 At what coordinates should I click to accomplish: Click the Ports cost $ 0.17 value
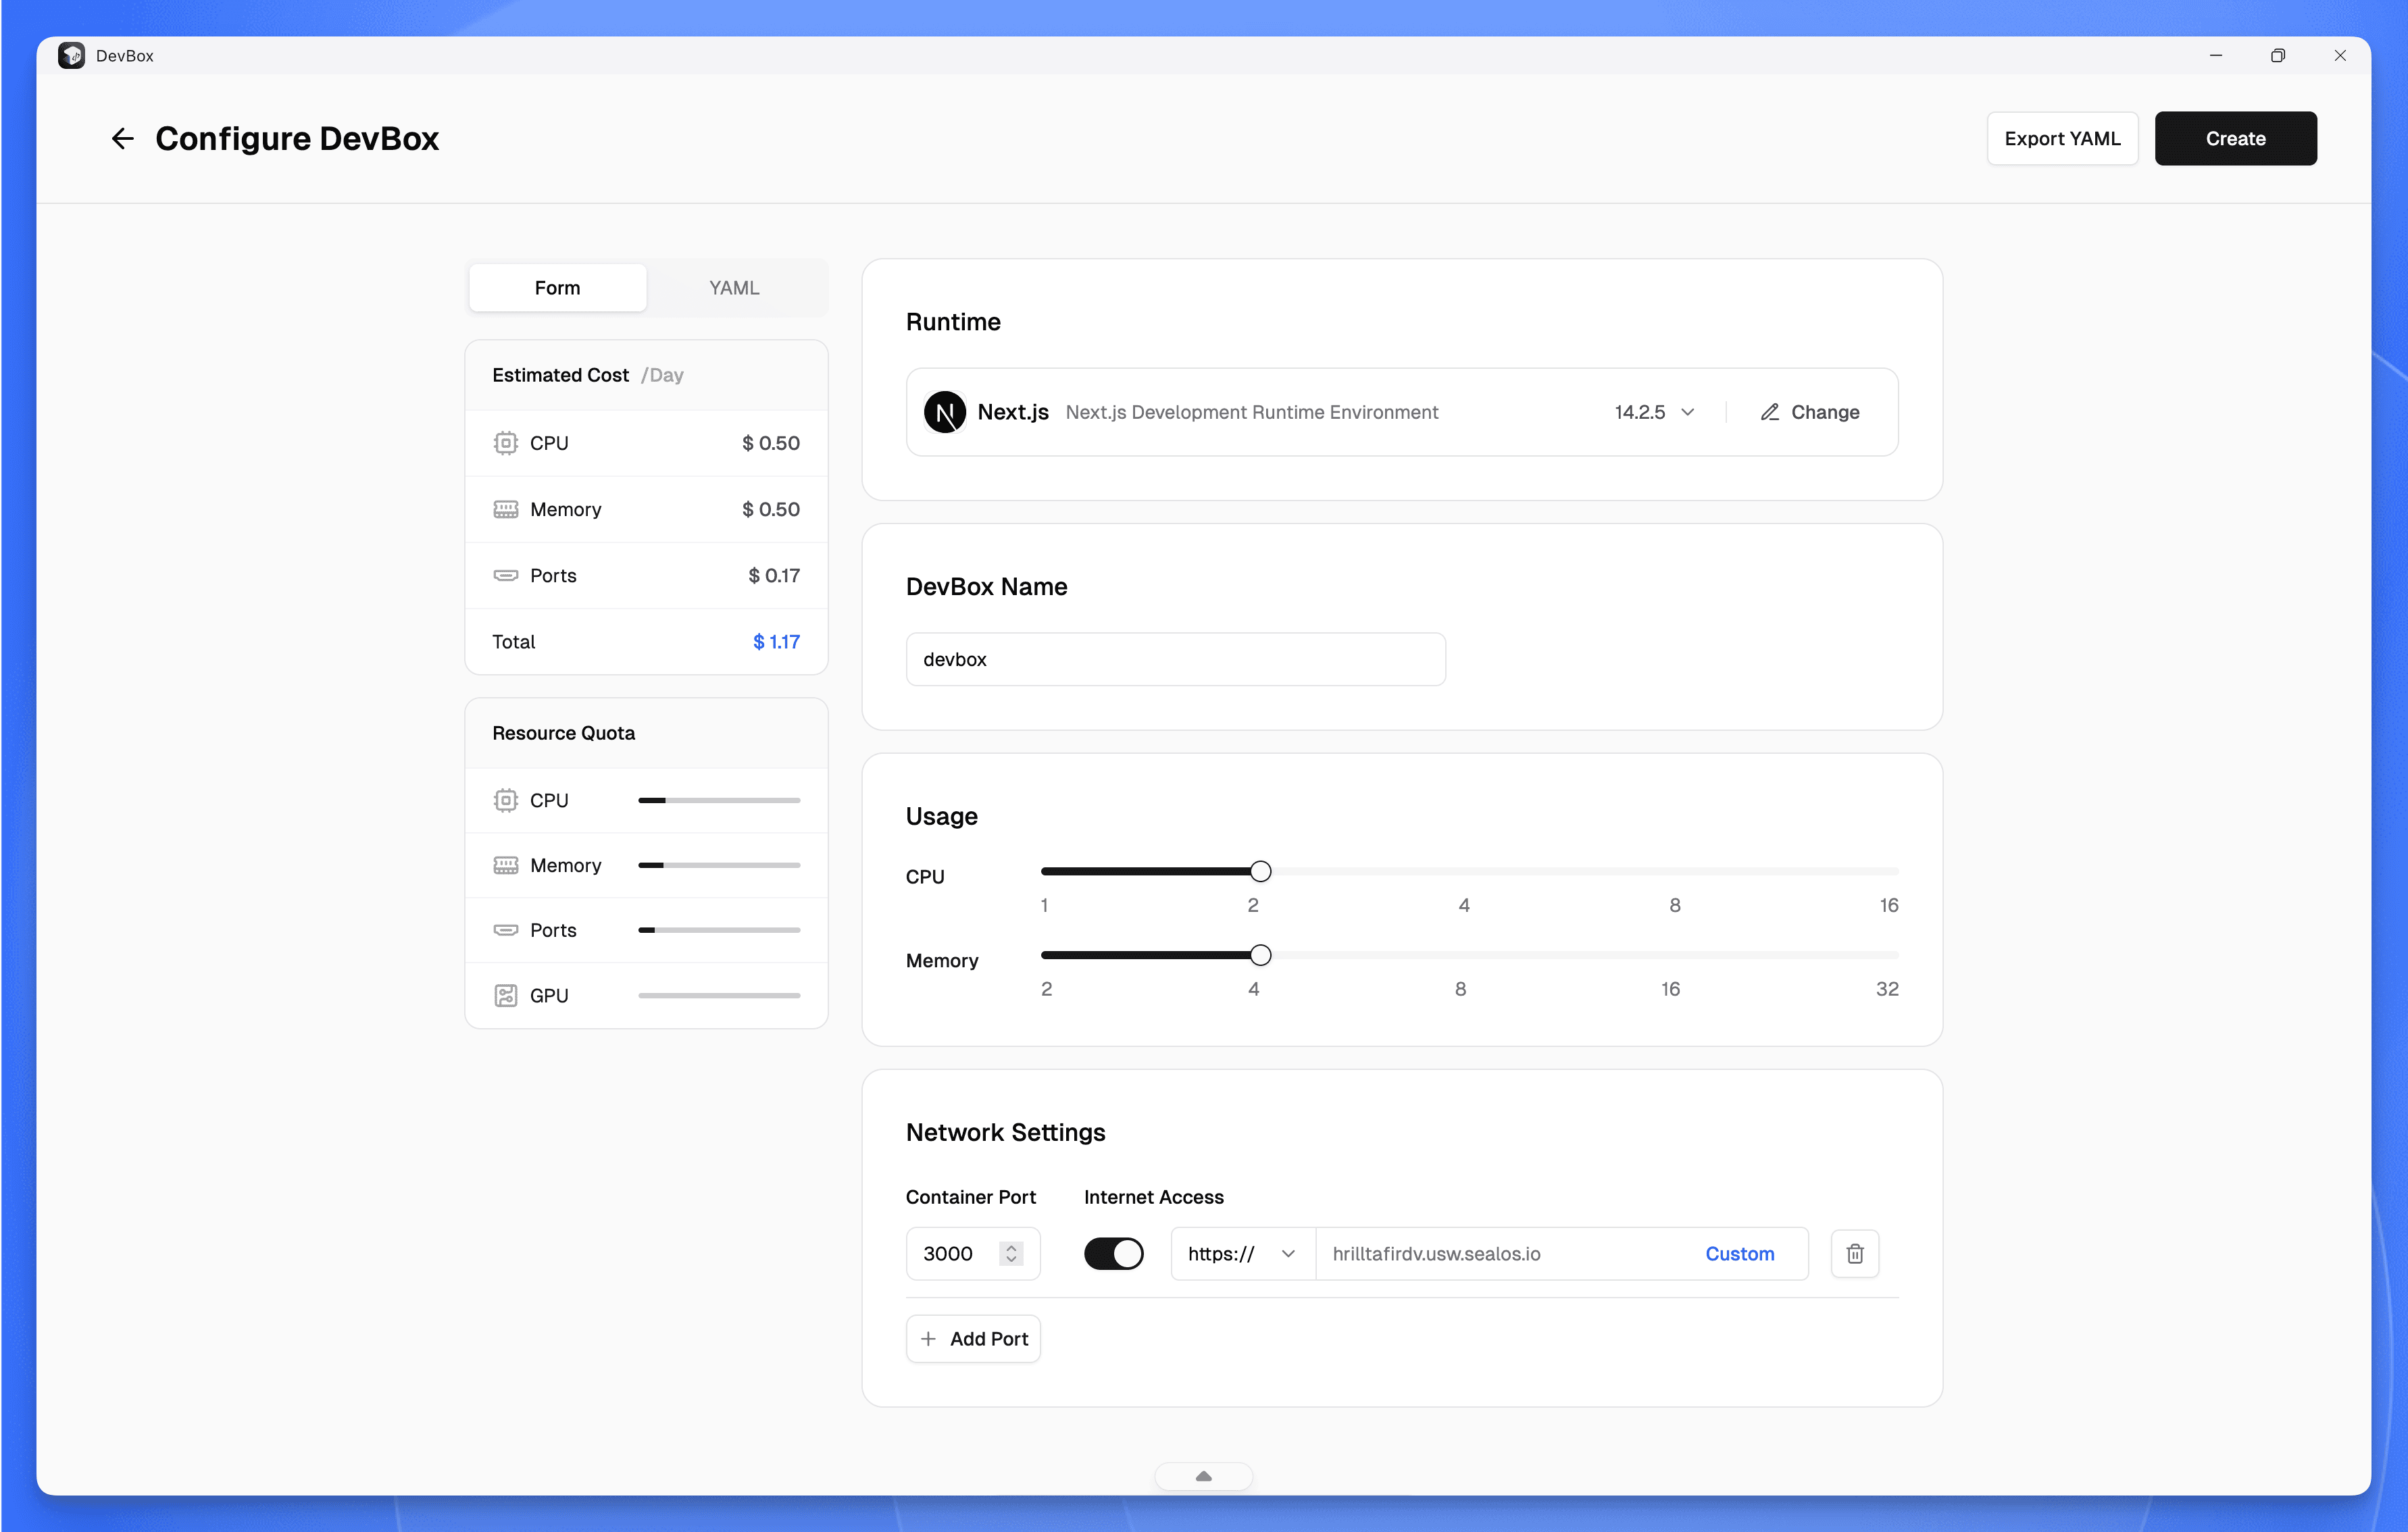(x=774, y=575)
